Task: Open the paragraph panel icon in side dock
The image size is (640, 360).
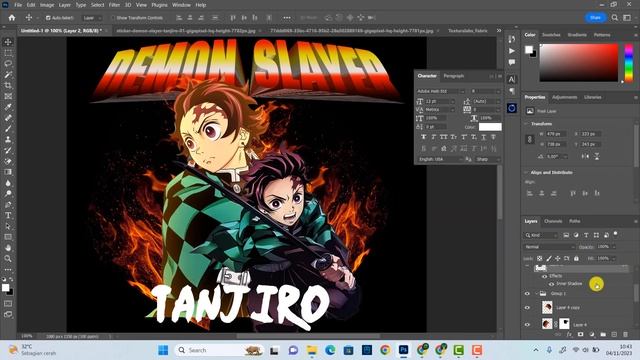Action: [512, 91]
